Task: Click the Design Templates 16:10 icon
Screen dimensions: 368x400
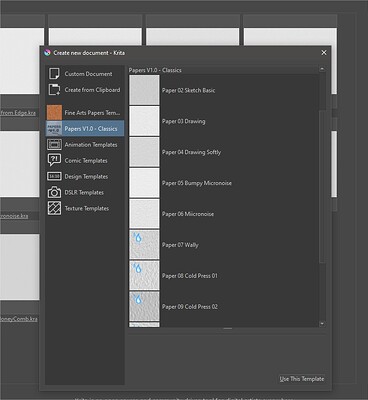Action: (x=54, y=176)
